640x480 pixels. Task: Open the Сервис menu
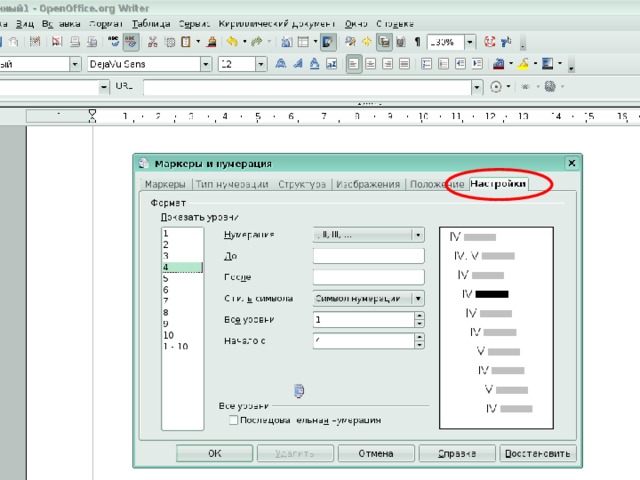point(194,24)
